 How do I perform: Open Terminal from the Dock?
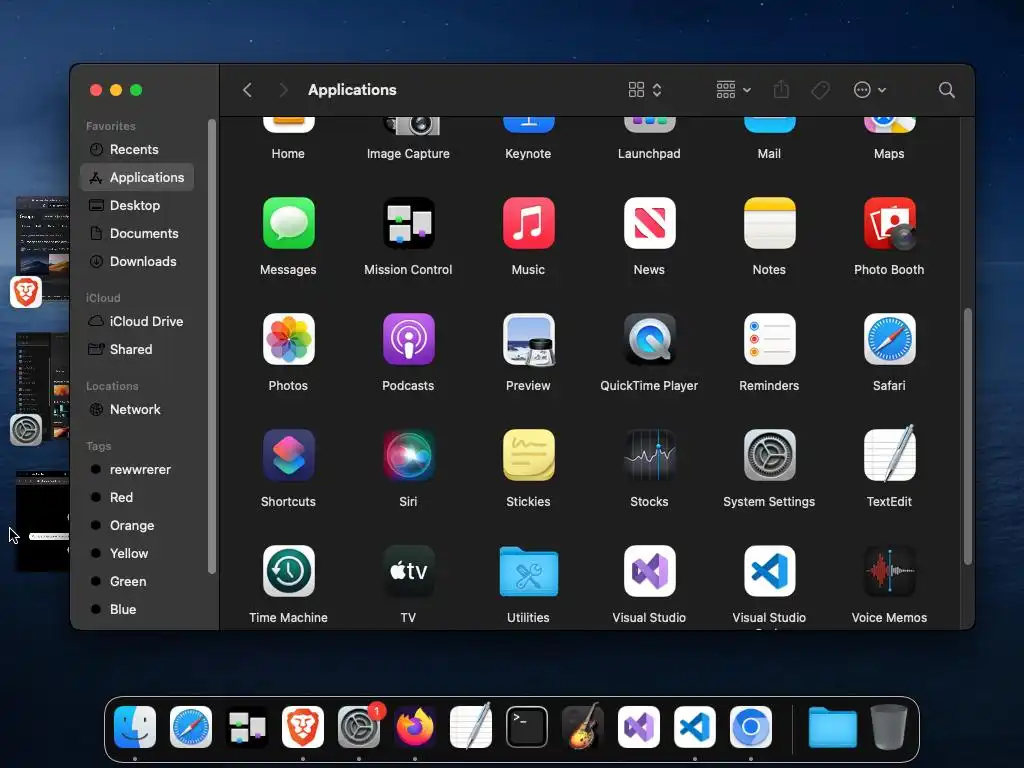527,727
